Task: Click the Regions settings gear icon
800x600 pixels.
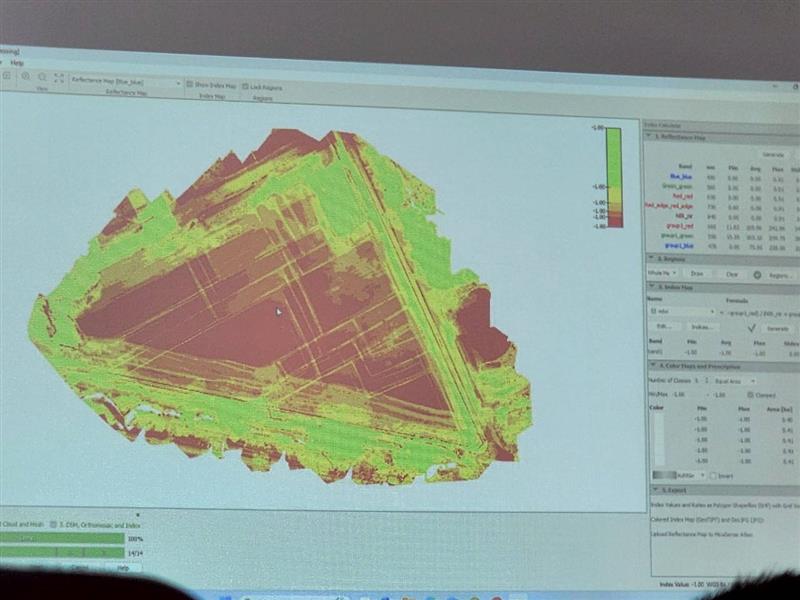Action: (x=757, y=274)
